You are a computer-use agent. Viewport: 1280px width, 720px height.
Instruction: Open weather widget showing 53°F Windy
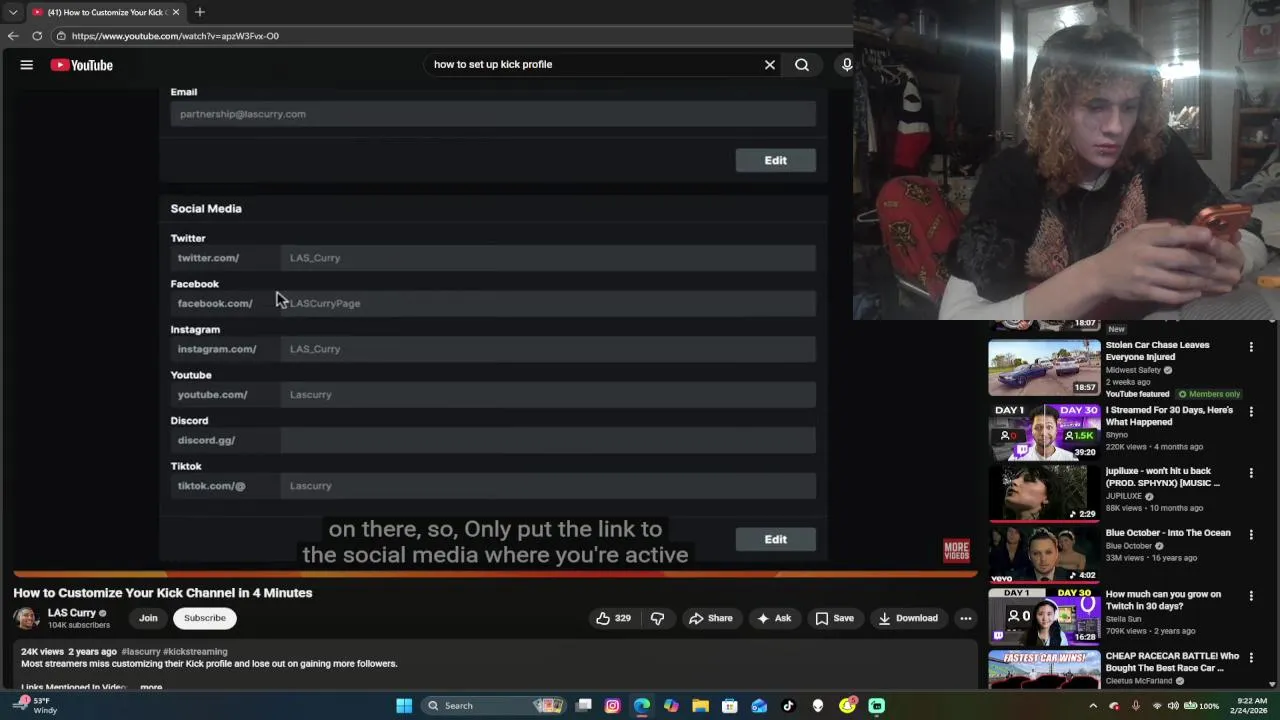pyautogui.click(x=35, y=706)
